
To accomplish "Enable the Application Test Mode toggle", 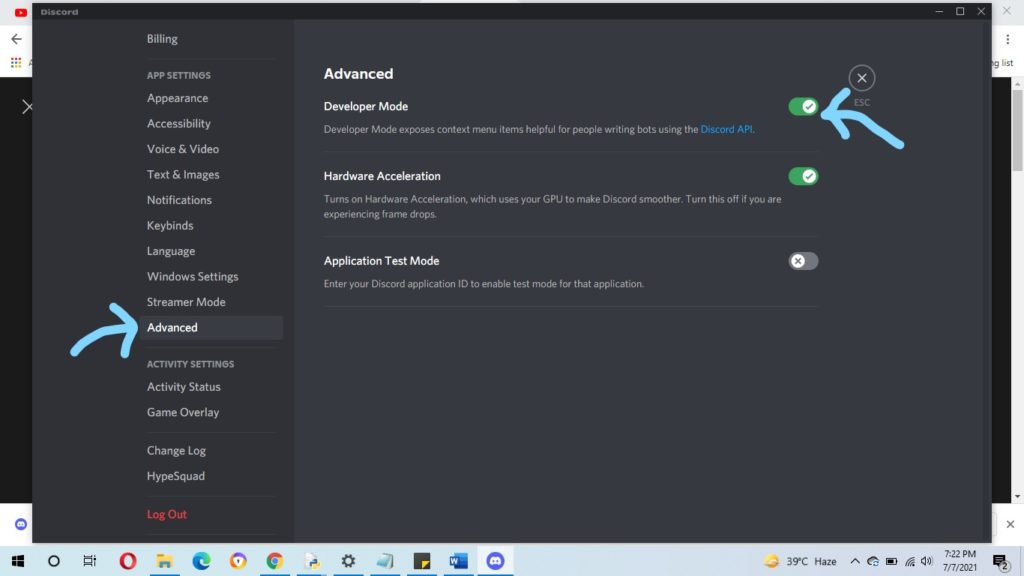I will 803,261.
